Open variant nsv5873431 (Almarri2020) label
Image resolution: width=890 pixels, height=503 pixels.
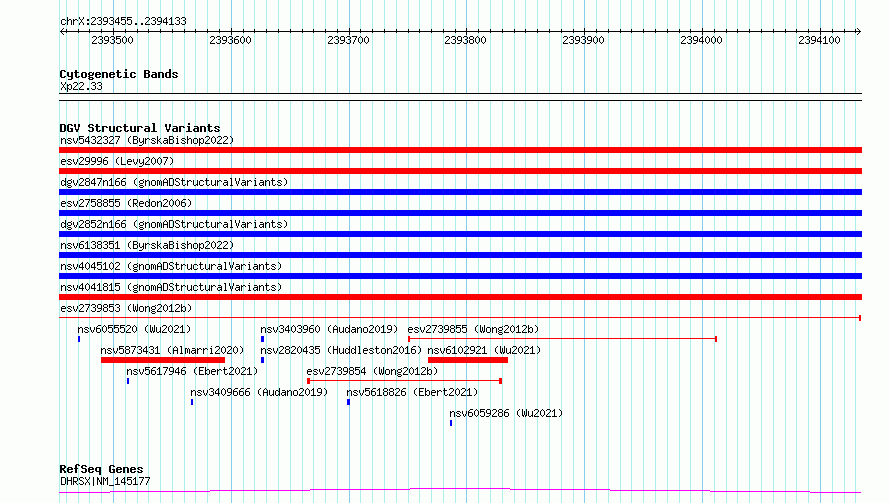tap(172, 350)
